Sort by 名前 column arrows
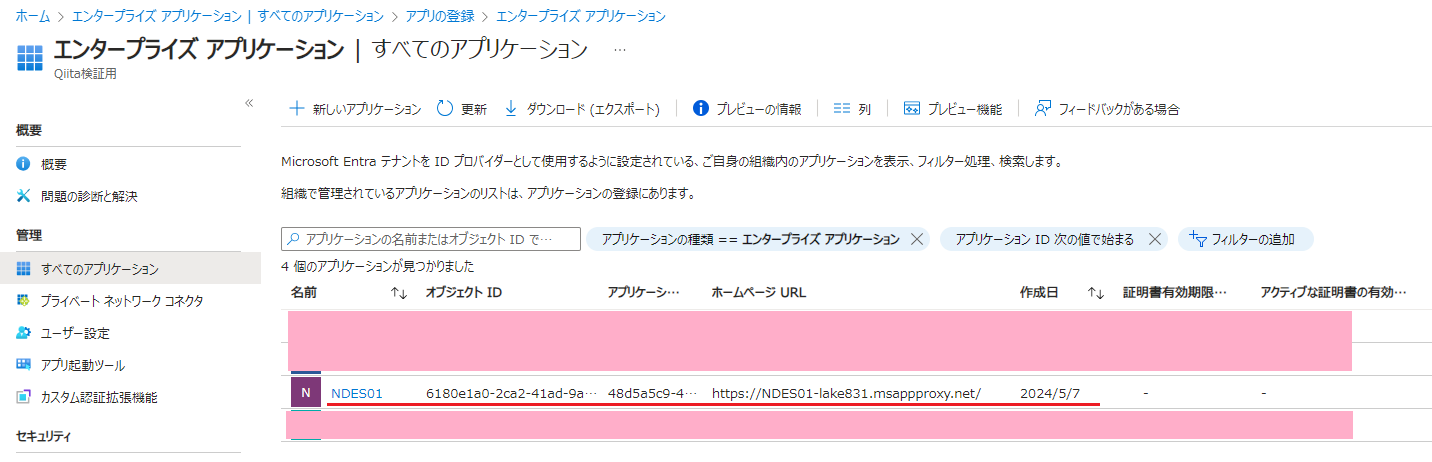 pos(399,293)
